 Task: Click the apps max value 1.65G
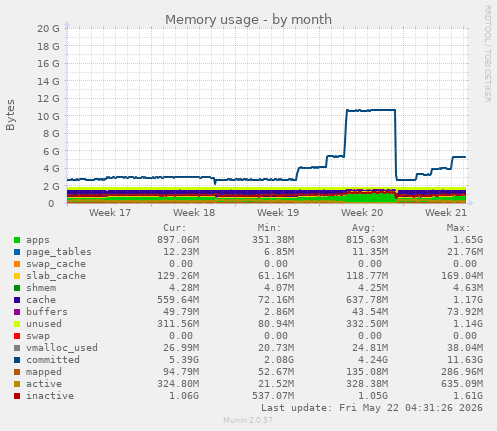(x=468, y=240)
